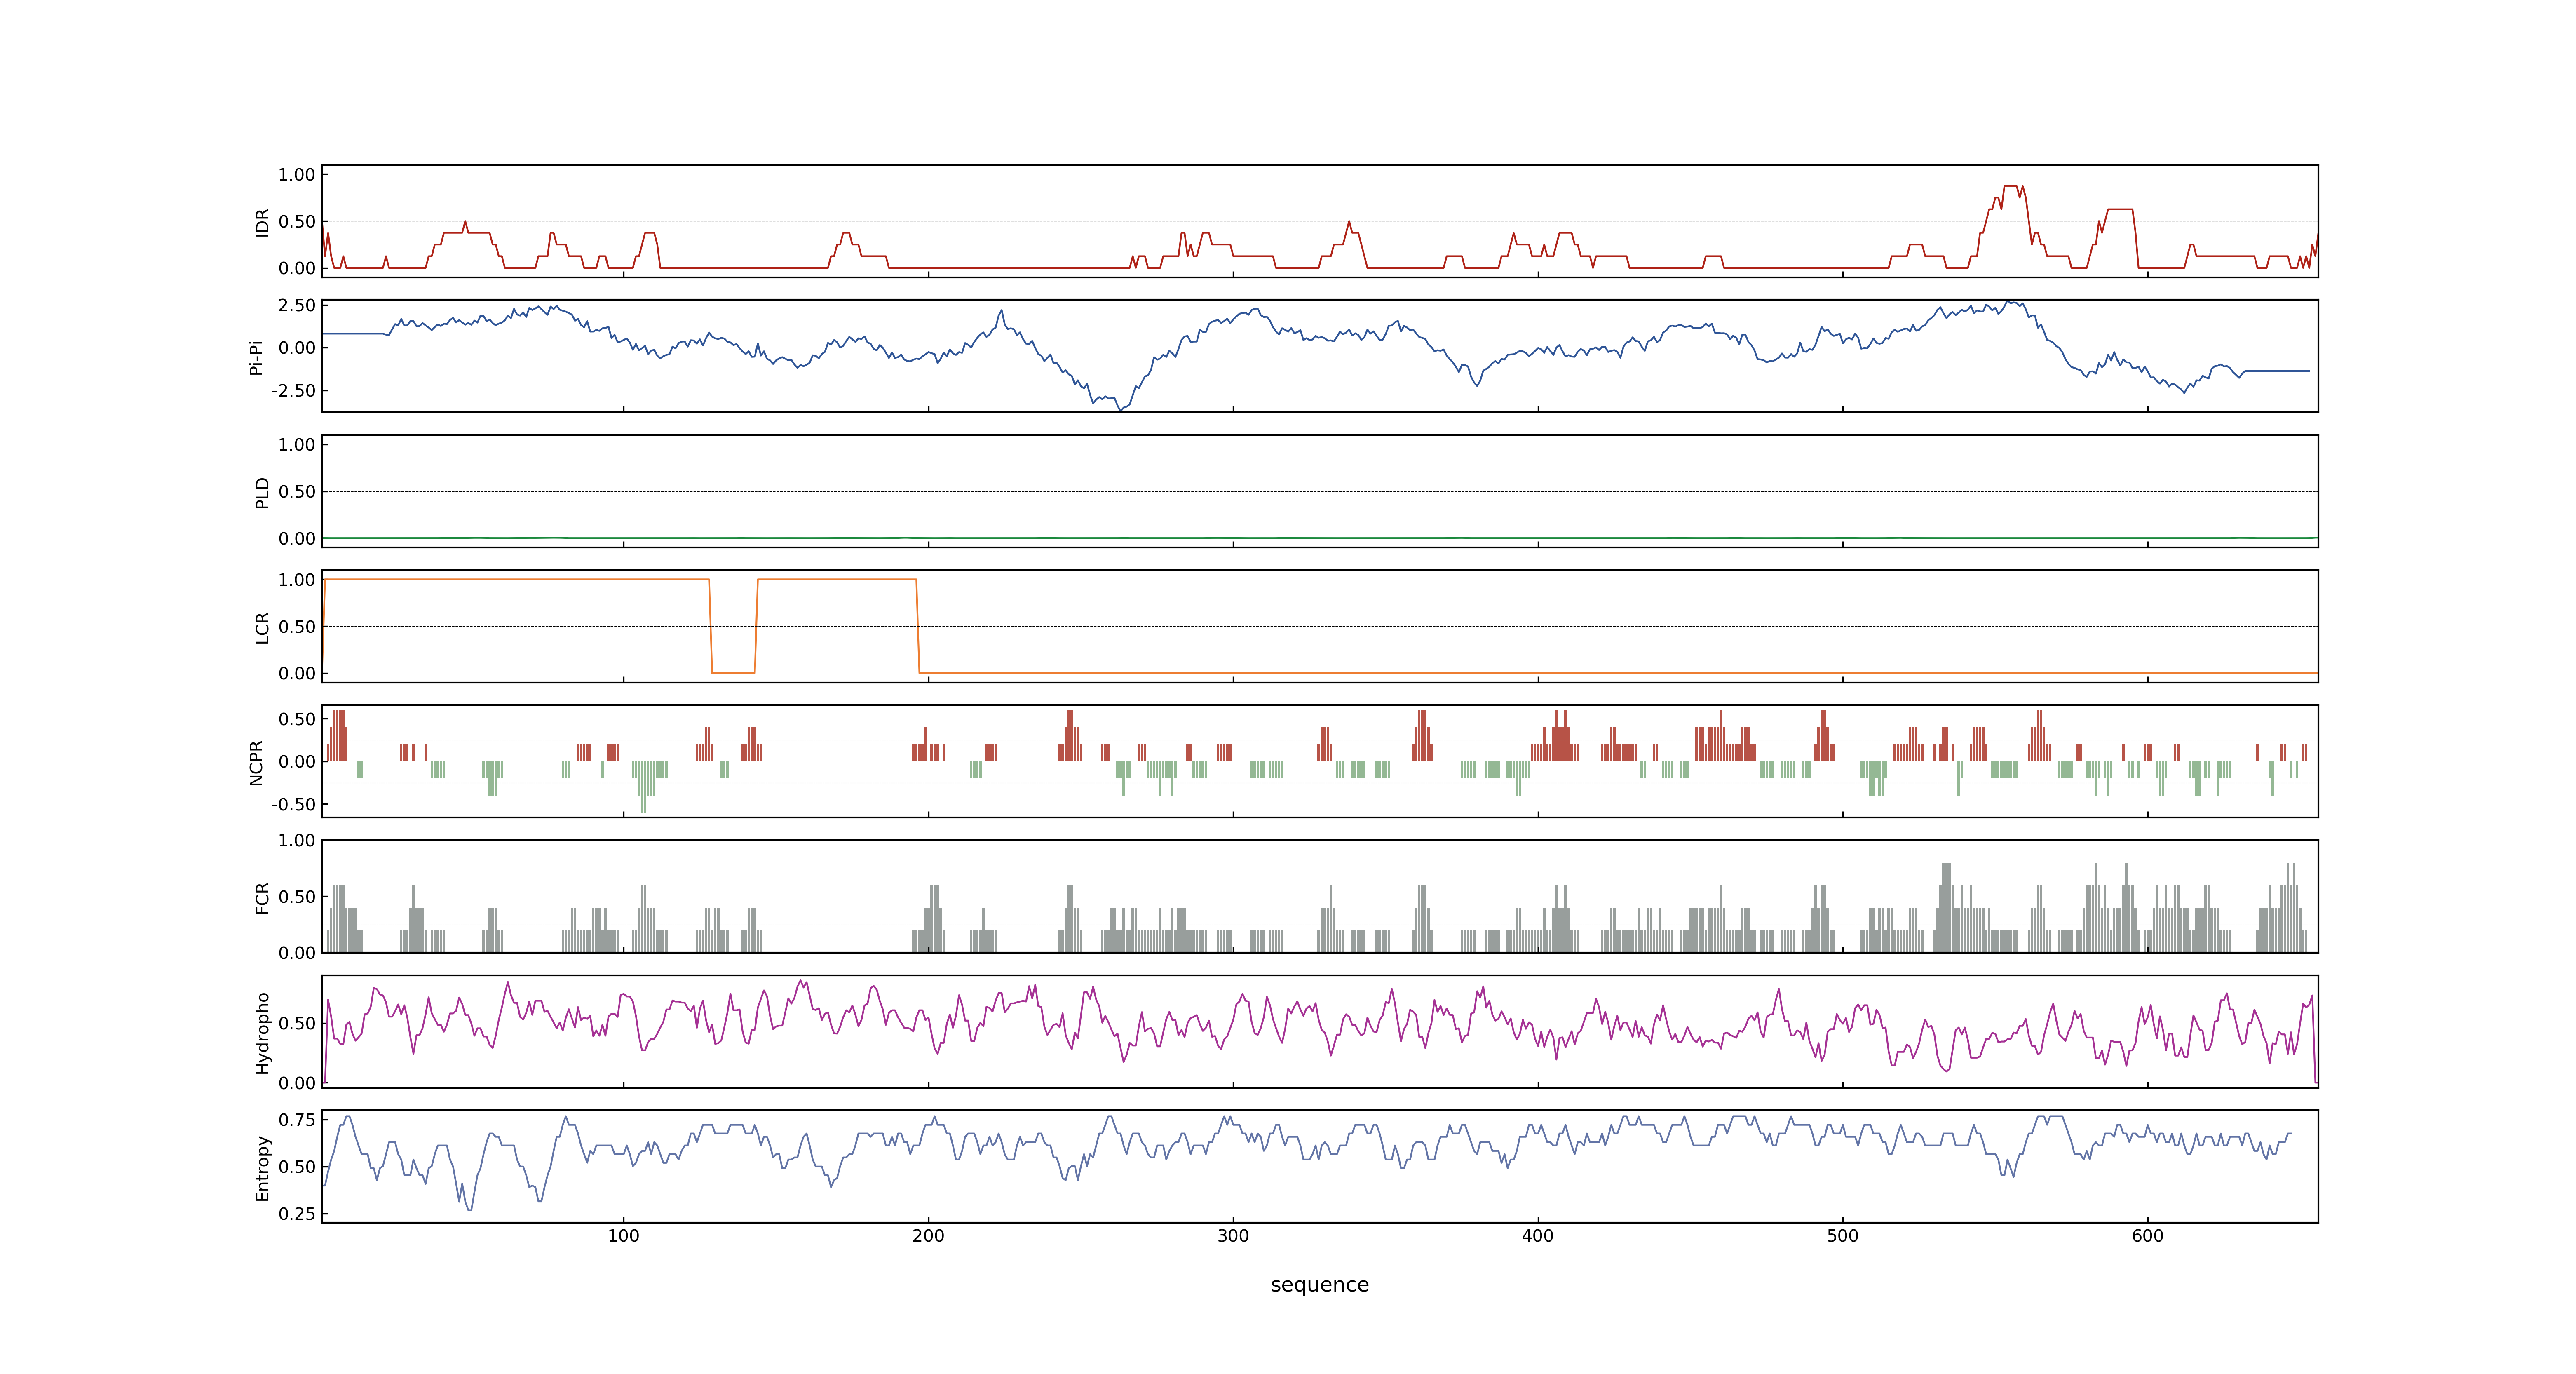Viewport: 2576px width, 1374px height.
Task: Click the x-axis tick label 400
Action: 1538,1236
